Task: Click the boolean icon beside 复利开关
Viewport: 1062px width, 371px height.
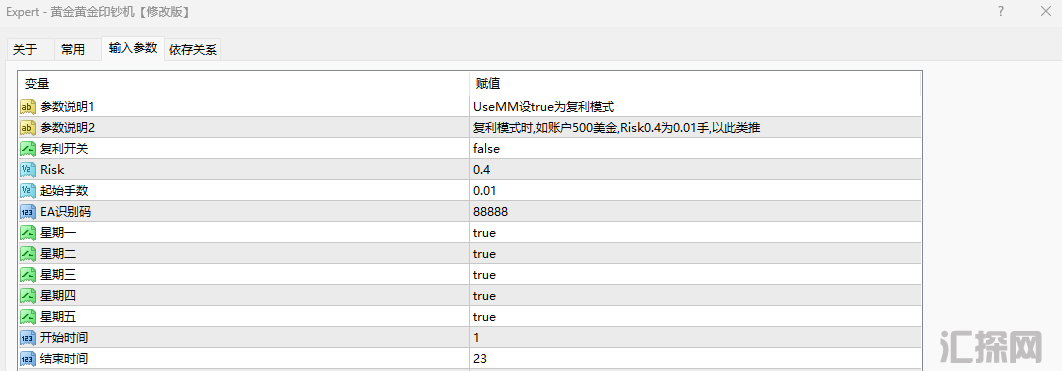Action: (28, 149)
